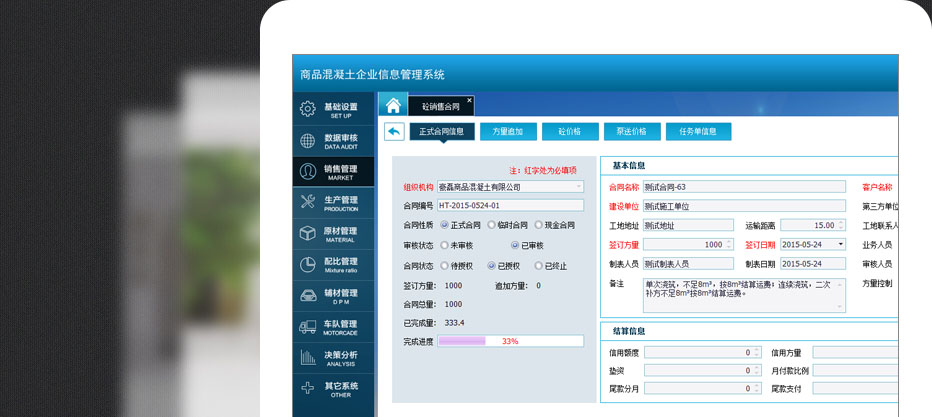The height and width of the screenshot is (417, 932).
Task: Select 临时合同 radio button
Action: point(491,225)
